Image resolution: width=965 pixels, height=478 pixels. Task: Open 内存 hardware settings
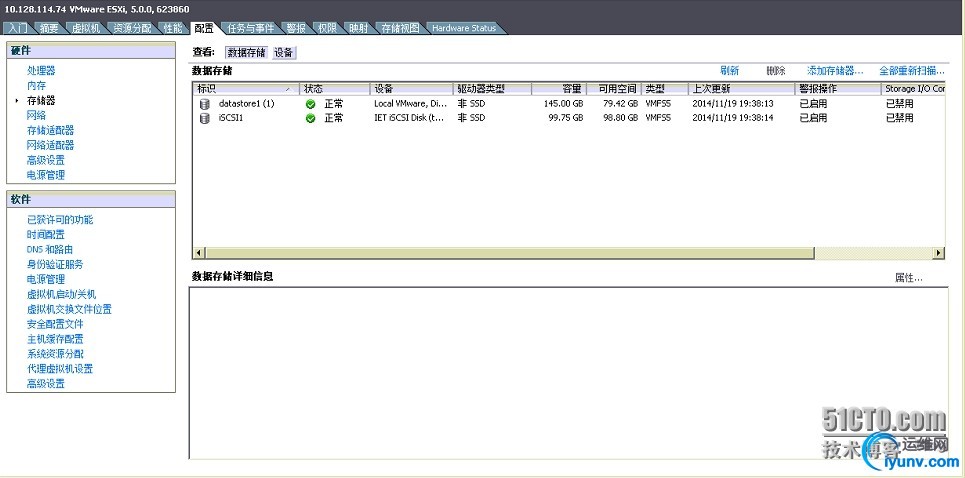(x=36, y=86)
